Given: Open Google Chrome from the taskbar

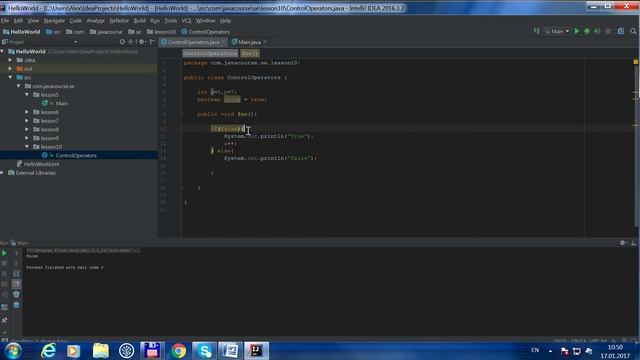Looking at the screenshot, I should [x=178, y=351].
